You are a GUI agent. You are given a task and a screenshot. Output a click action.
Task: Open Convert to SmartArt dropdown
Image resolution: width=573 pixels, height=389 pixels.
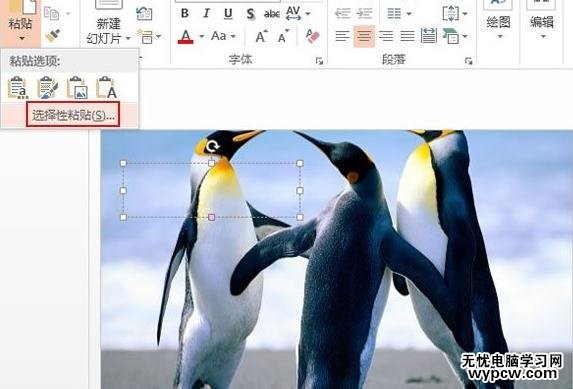coord(455,36)
